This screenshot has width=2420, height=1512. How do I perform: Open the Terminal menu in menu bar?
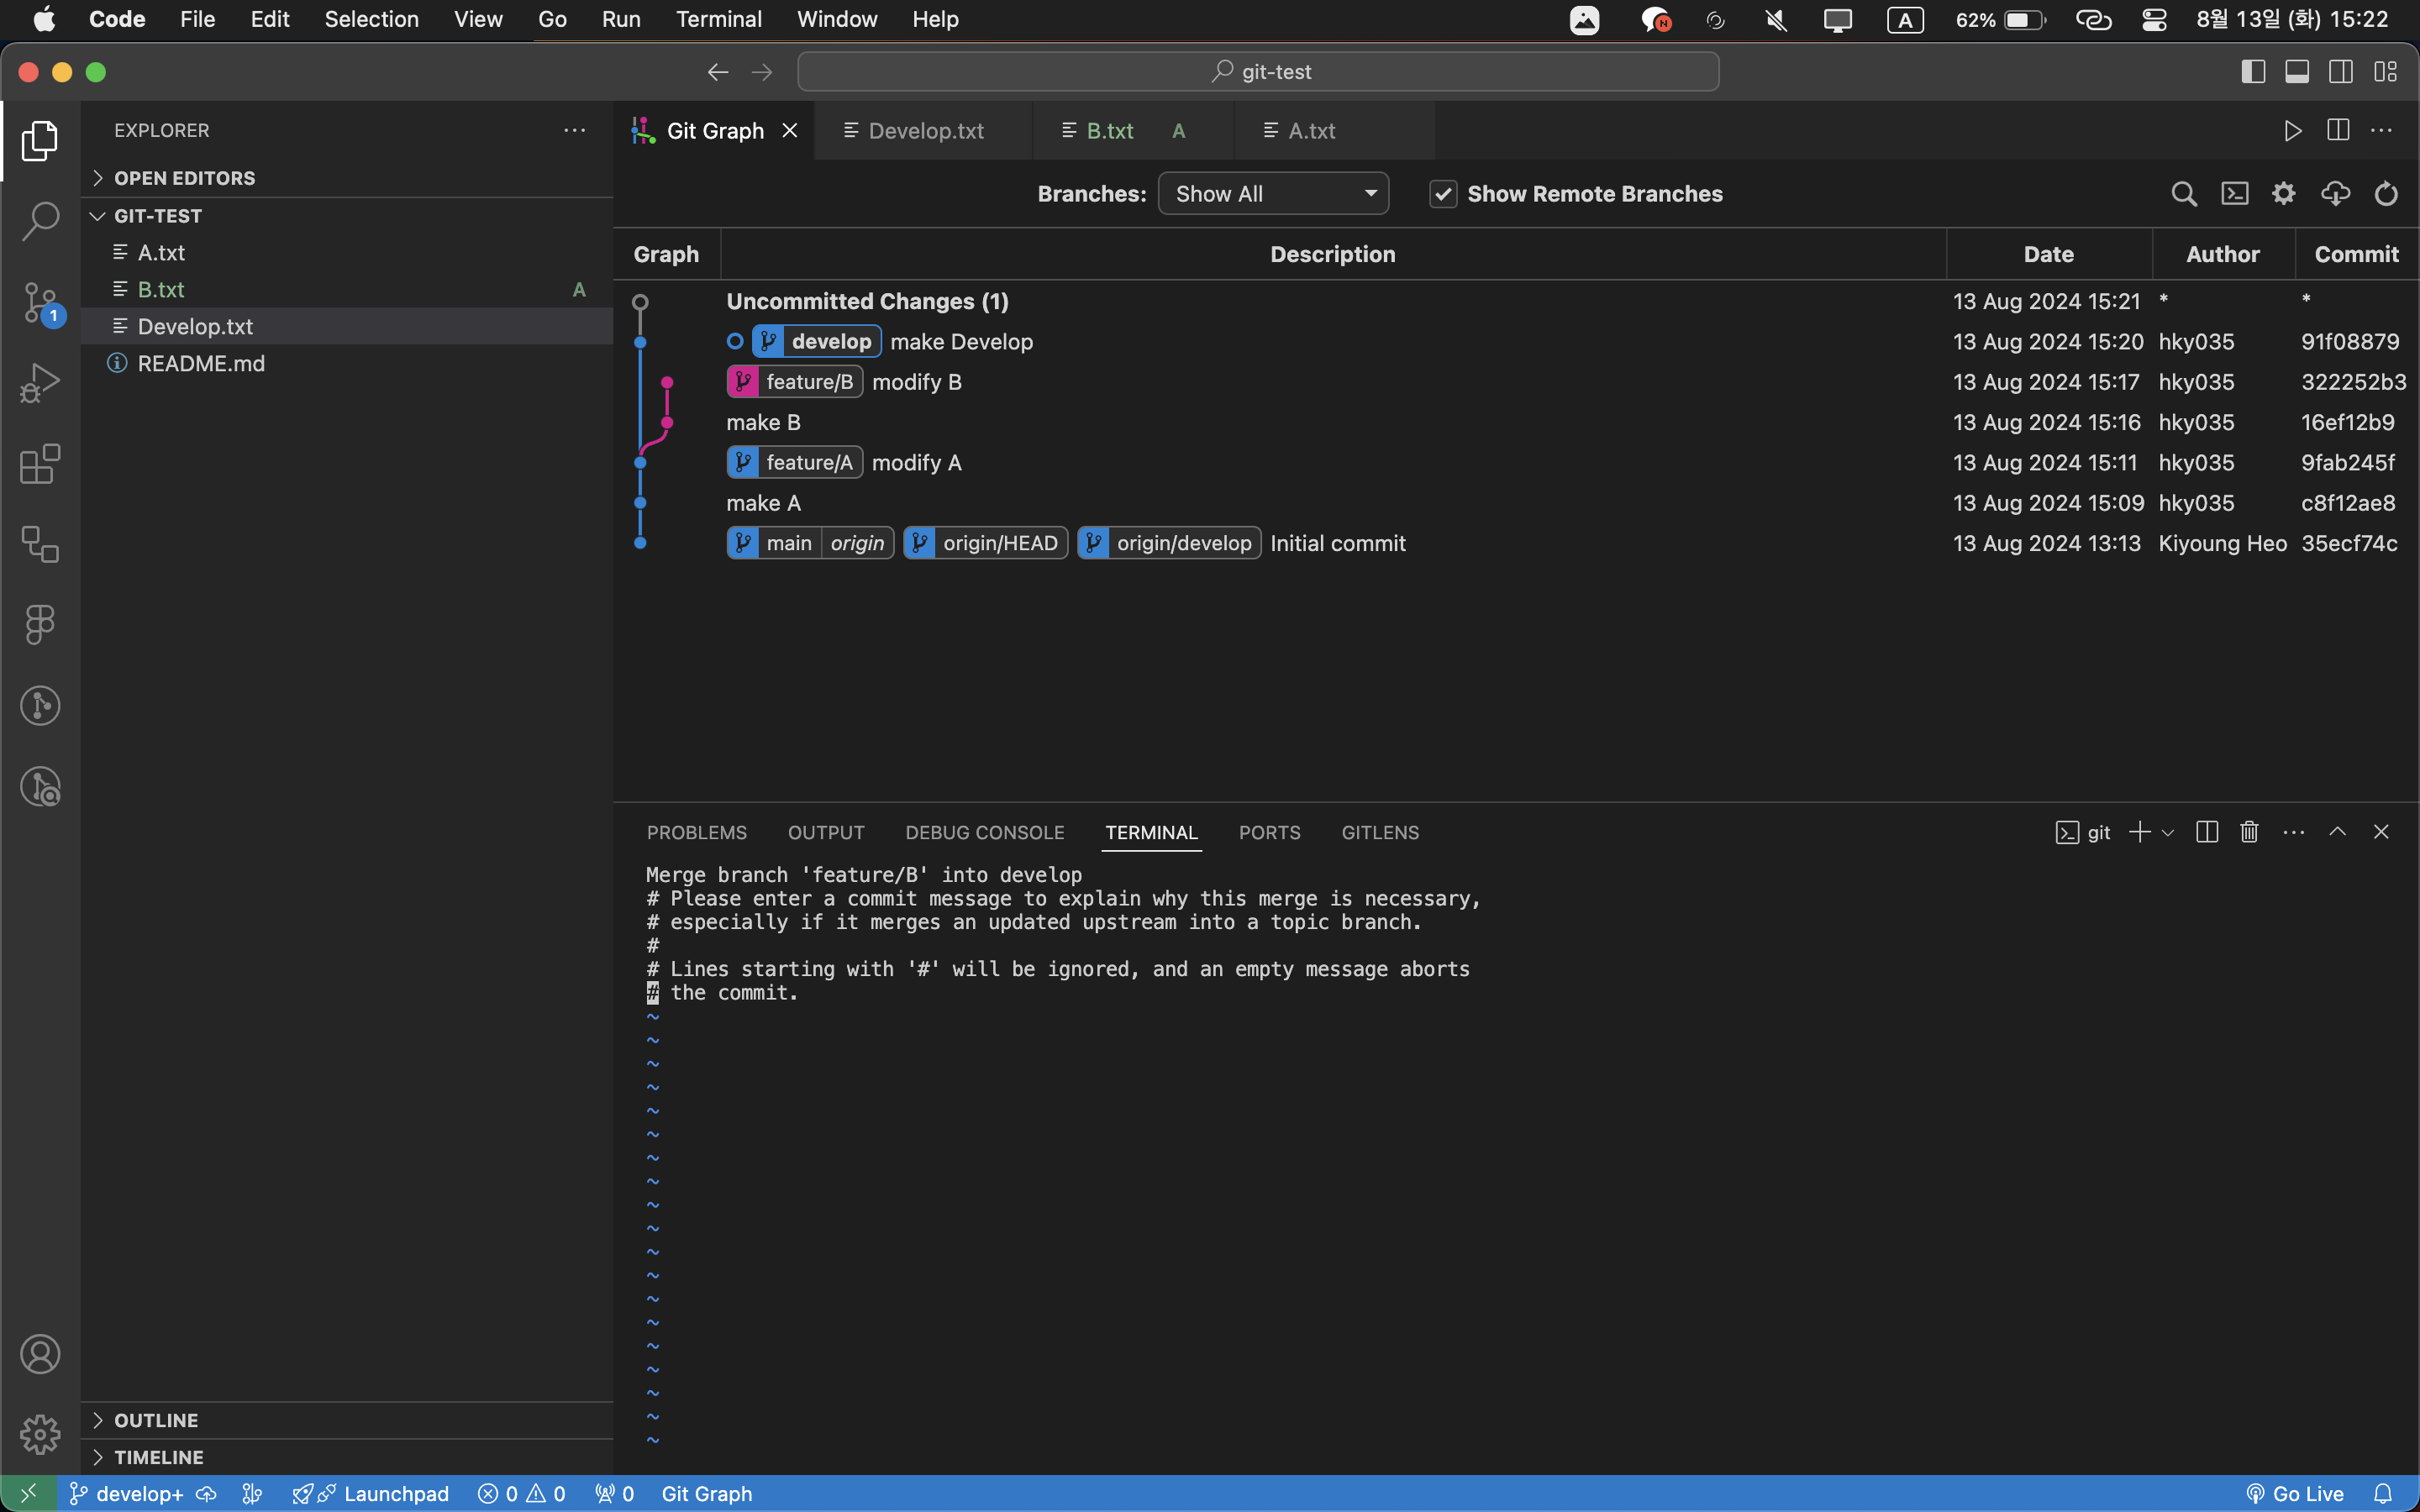pos(719,19)
